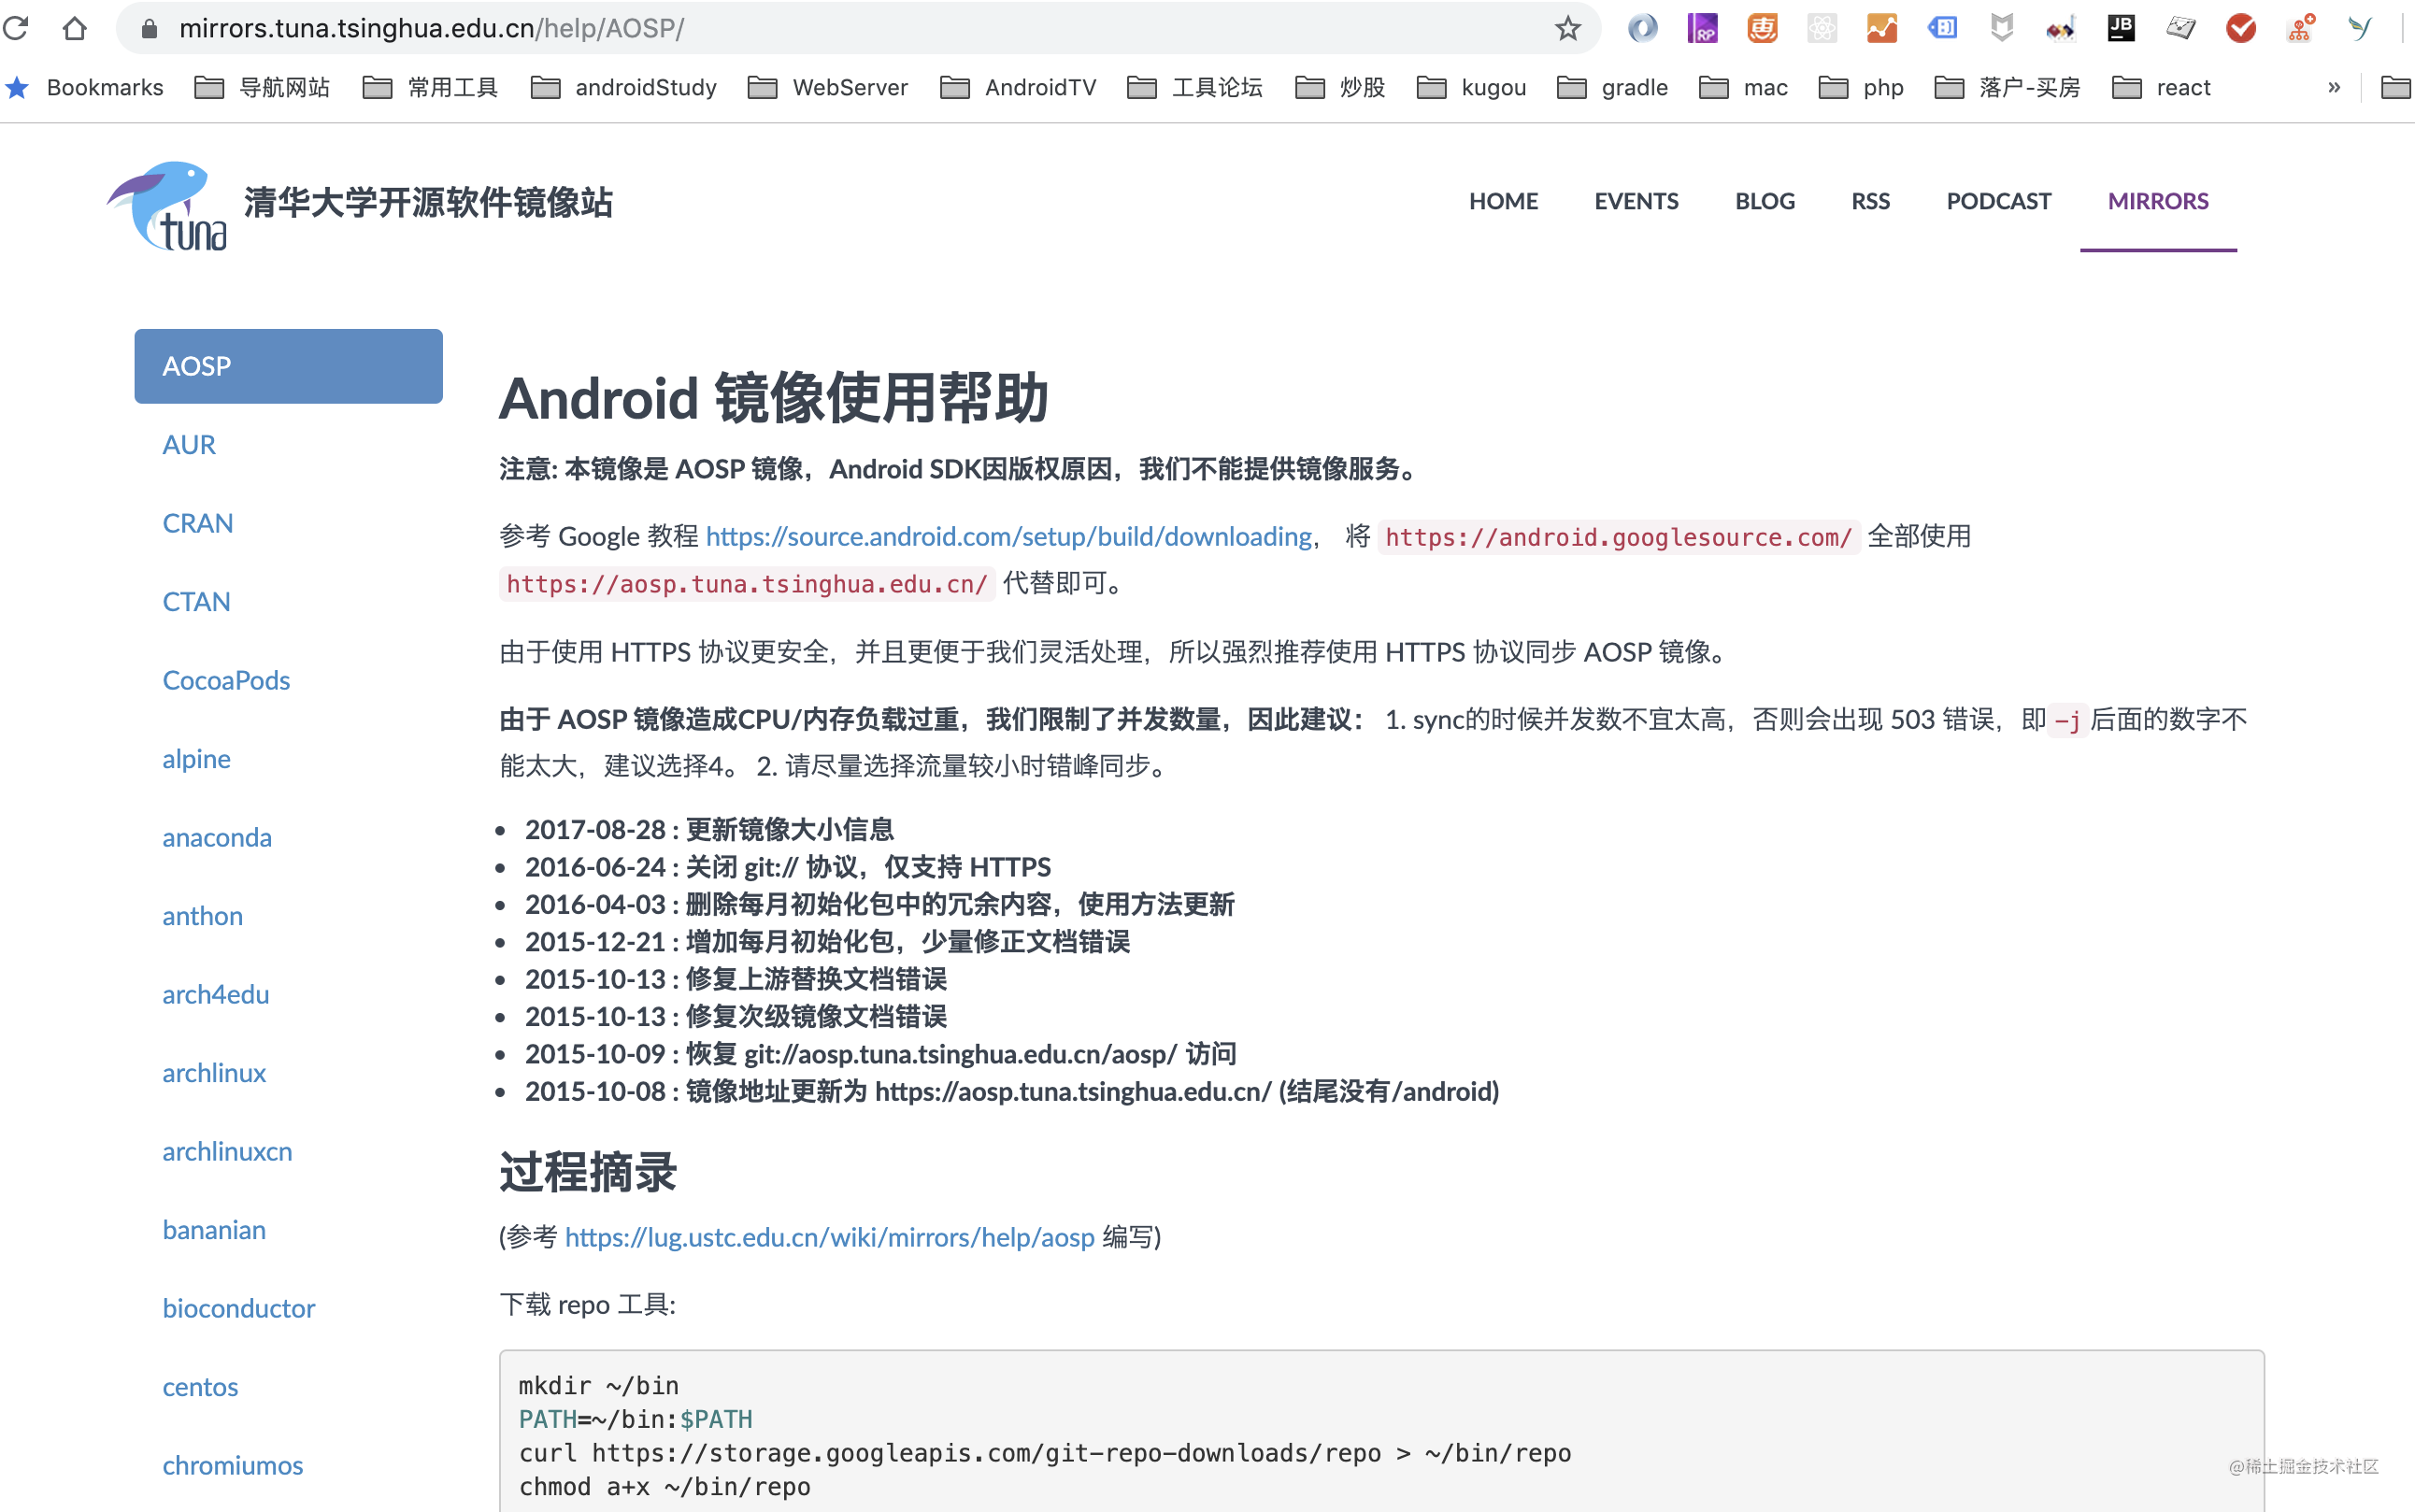Click the 惠惠购物助手 extension icon
Image resolution: width=2415 pixels, height=1512 pixels.
coord(1761,27)
